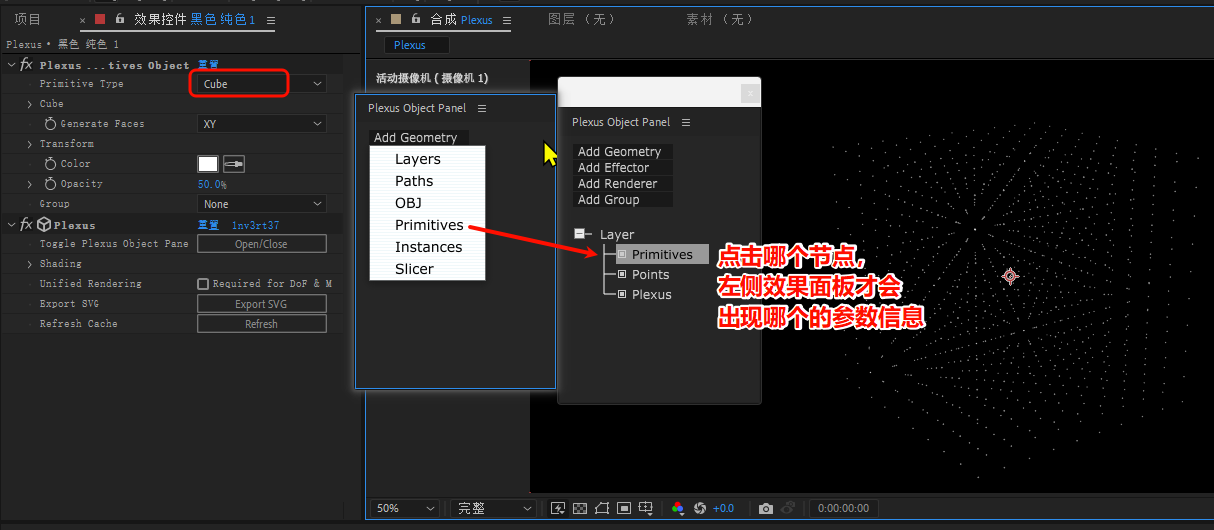Click the square icon beside Plexus node

pyautogui.click(x=623, y=294)
